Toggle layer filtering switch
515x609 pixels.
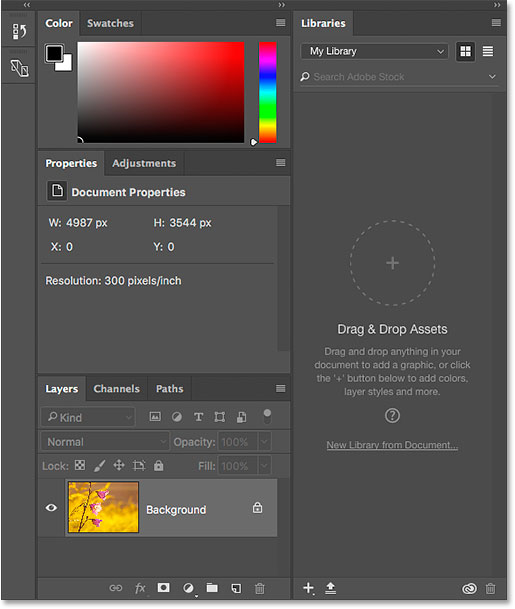[x=267, y=416]
